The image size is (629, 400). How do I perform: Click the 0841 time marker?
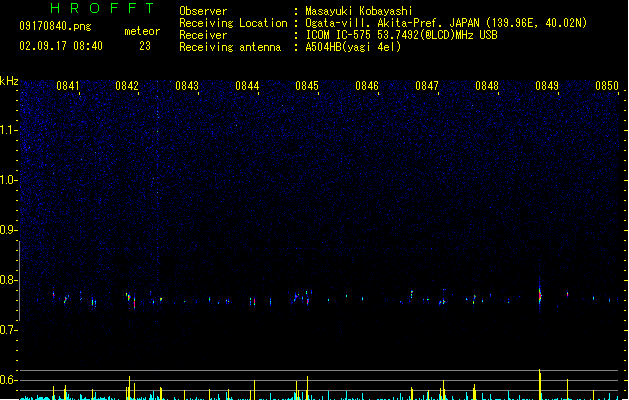coord(67,86)
